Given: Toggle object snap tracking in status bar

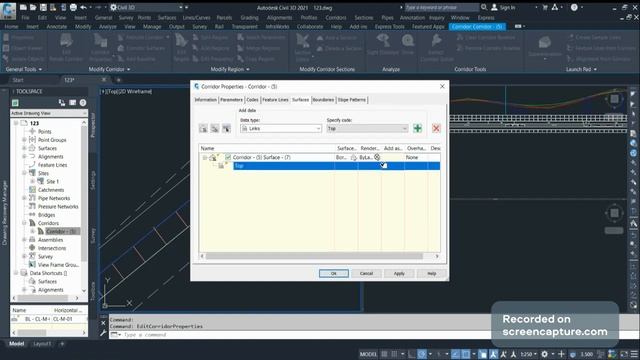Looking at the screenshot, I should point(455,354).
